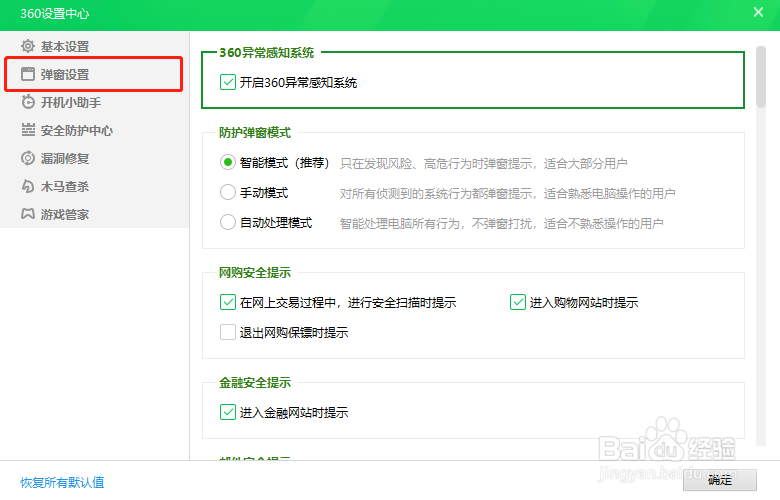The width and height of the screenshot is (780, 500).
Task: Click the vertical scrollbar thumb
Action: point(761,77)
